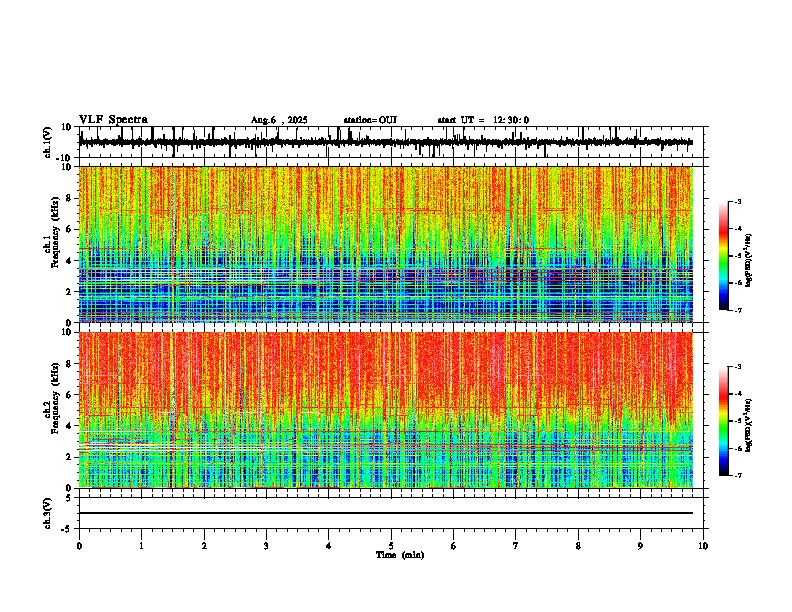Click the ch.2 "Frequency (kHz)" axis label
792x612 pixels.
coord(55,398)
